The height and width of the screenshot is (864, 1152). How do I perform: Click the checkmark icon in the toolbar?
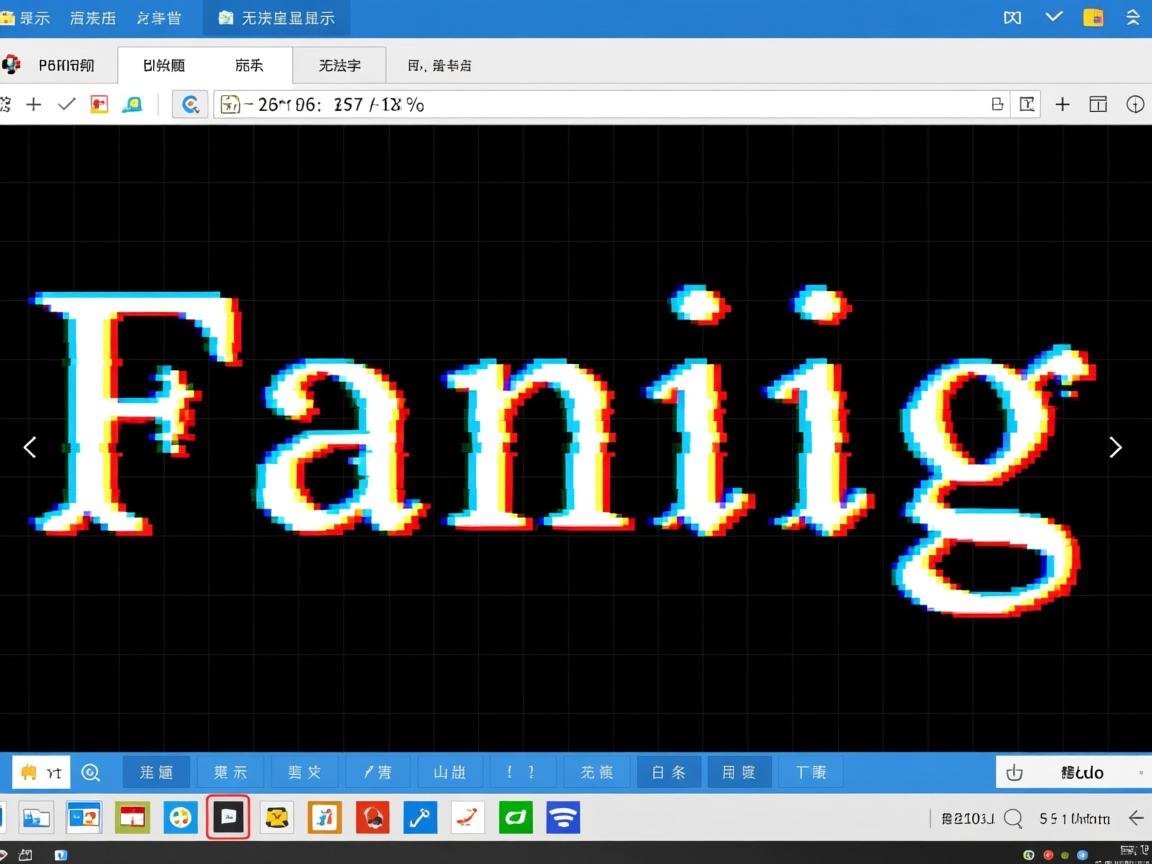point(67,104)
